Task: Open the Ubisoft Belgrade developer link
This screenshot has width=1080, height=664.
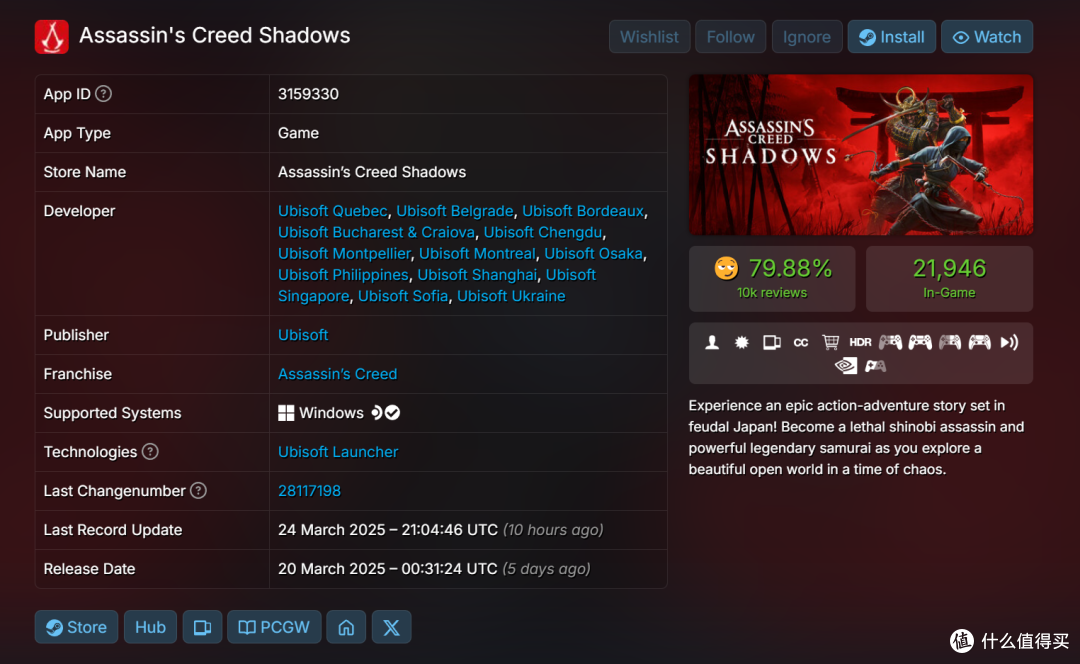Action: pyautogui.click(x=455, y=211)
